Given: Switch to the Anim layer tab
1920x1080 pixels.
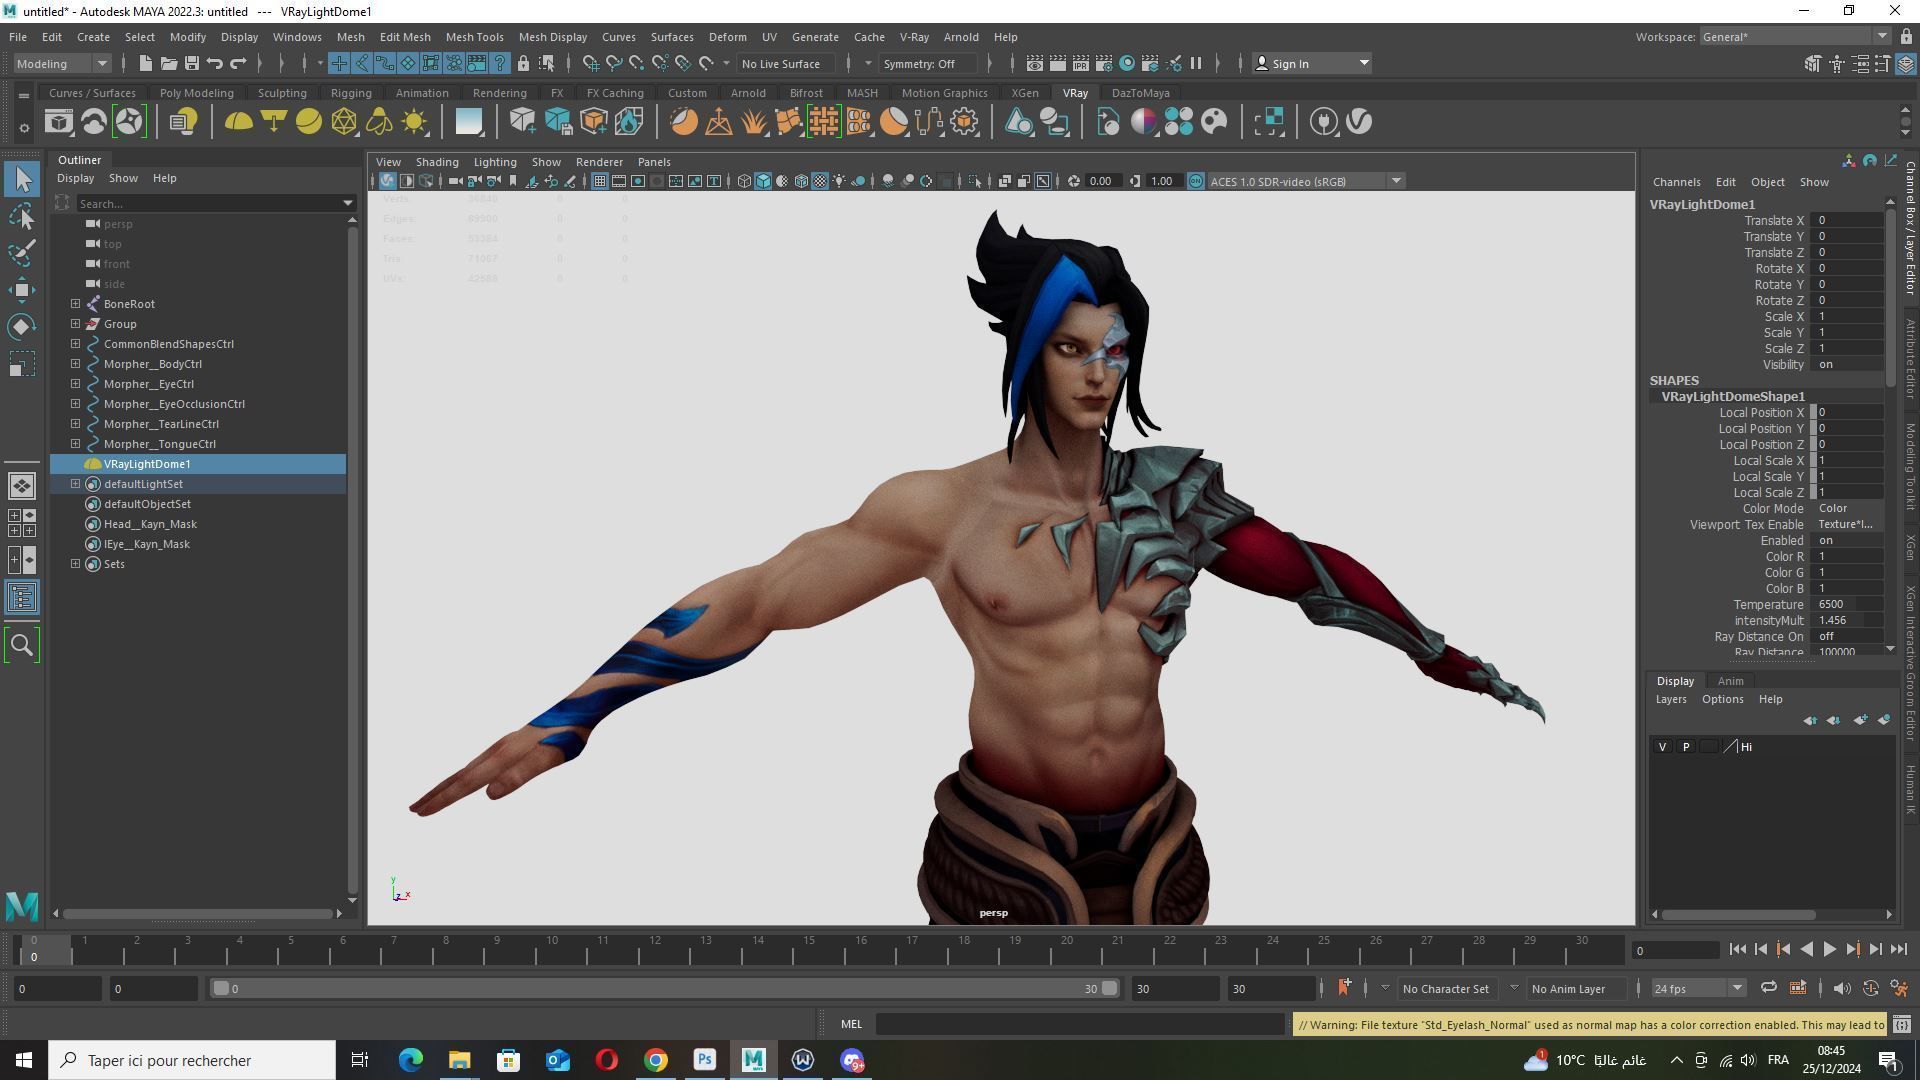Looking at the screenshot, I should tap(1730, 681).
